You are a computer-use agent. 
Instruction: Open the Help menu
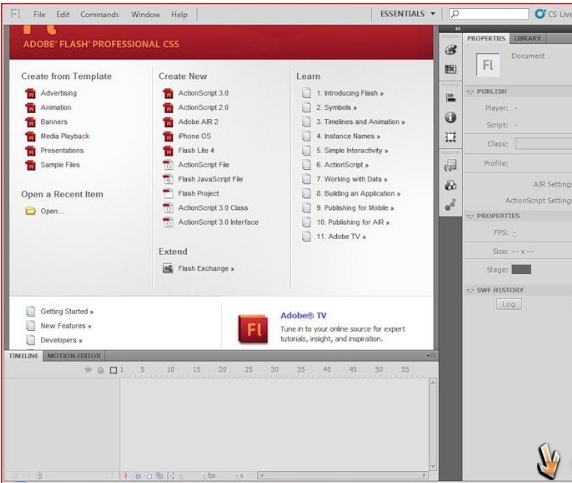(179, 14)
